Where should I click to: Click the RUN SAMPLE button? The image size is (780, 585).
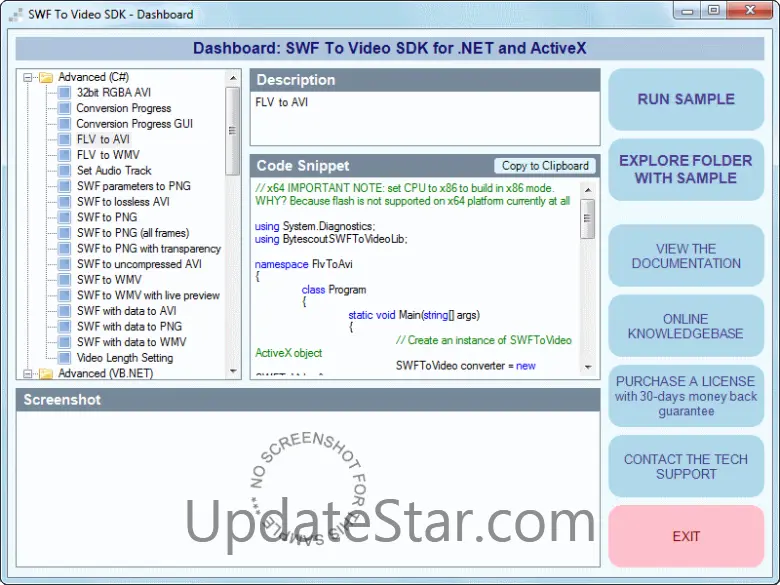tap(686, 99)
